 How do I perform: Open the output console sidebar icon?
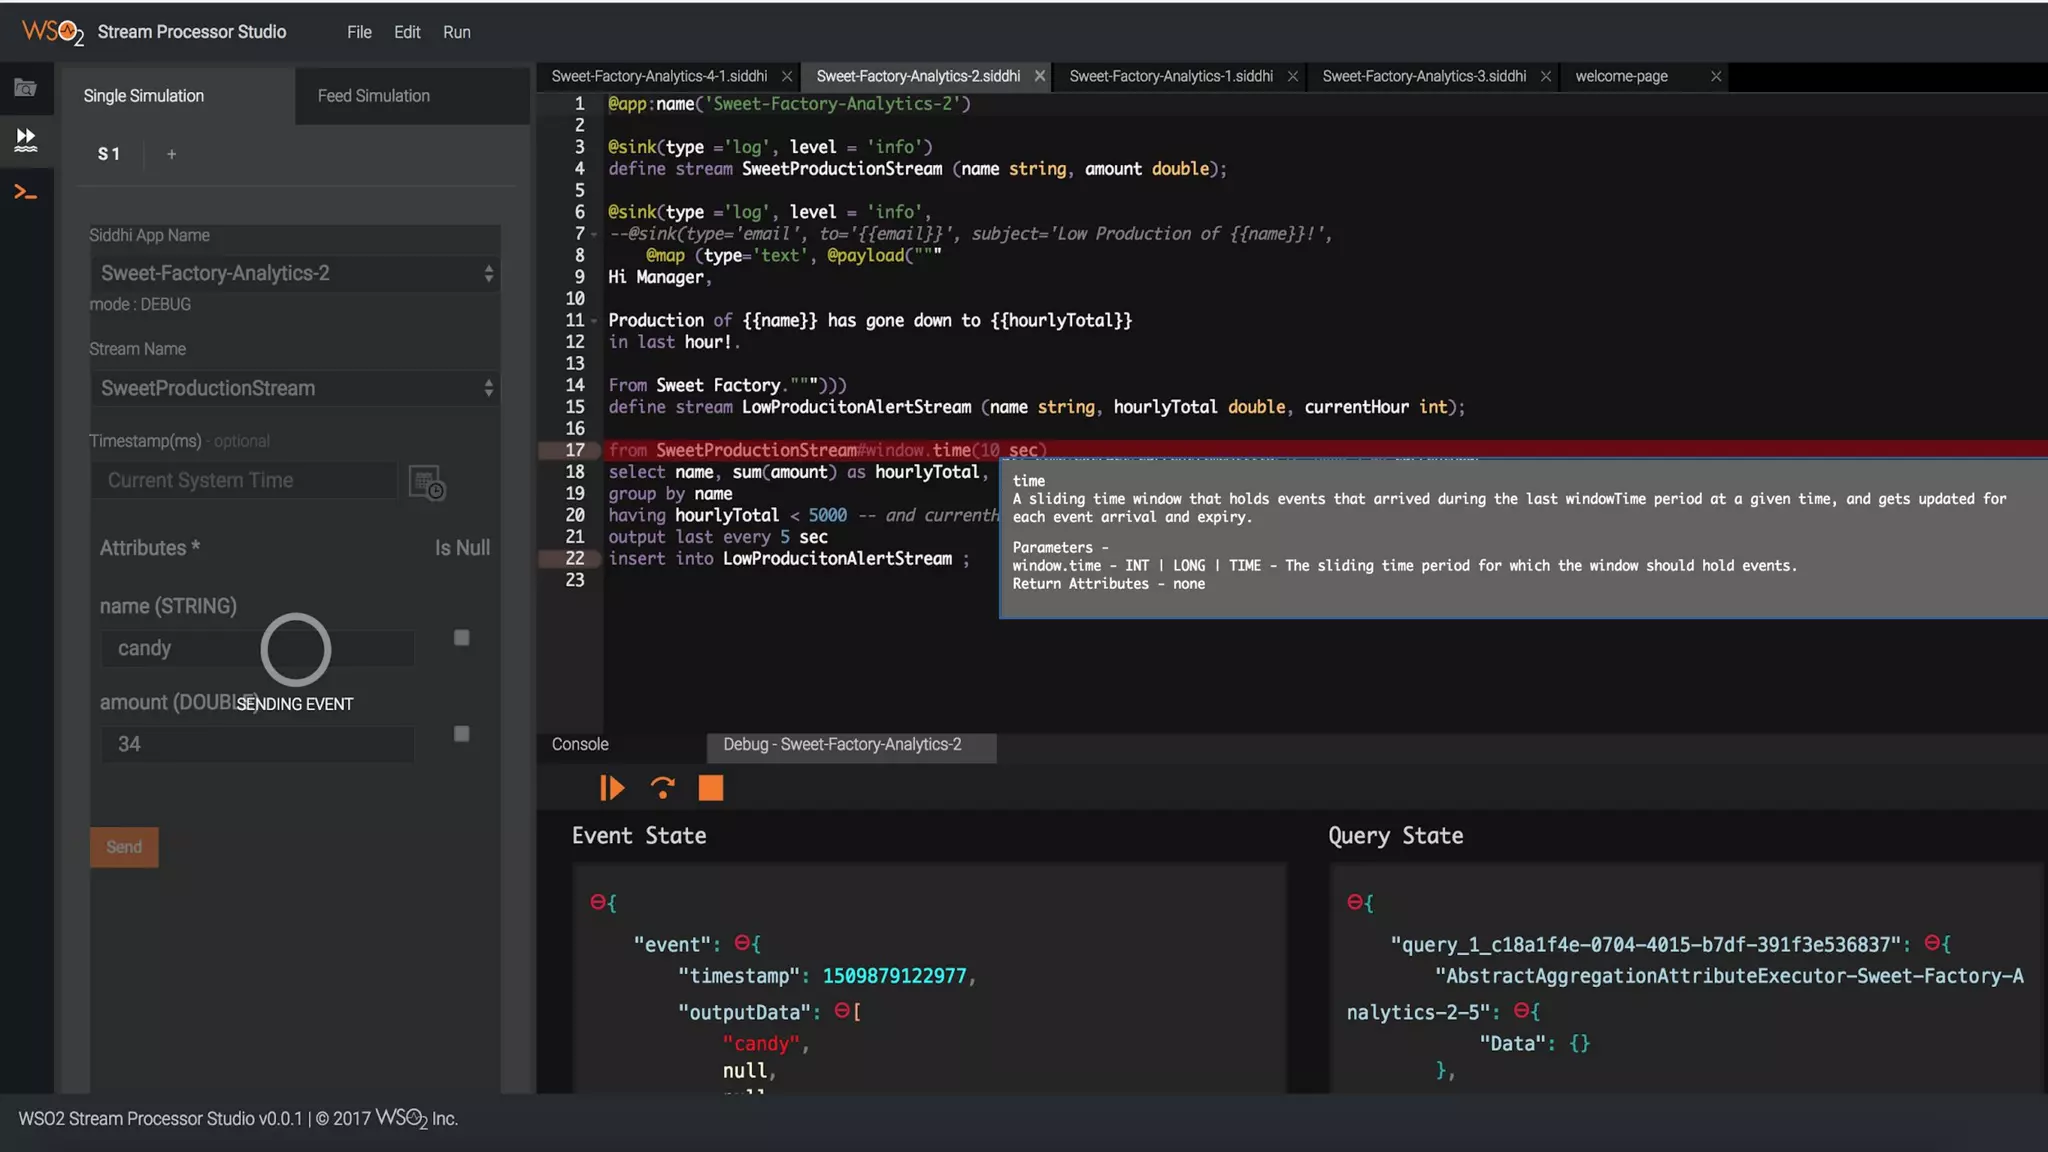[25, 192]
